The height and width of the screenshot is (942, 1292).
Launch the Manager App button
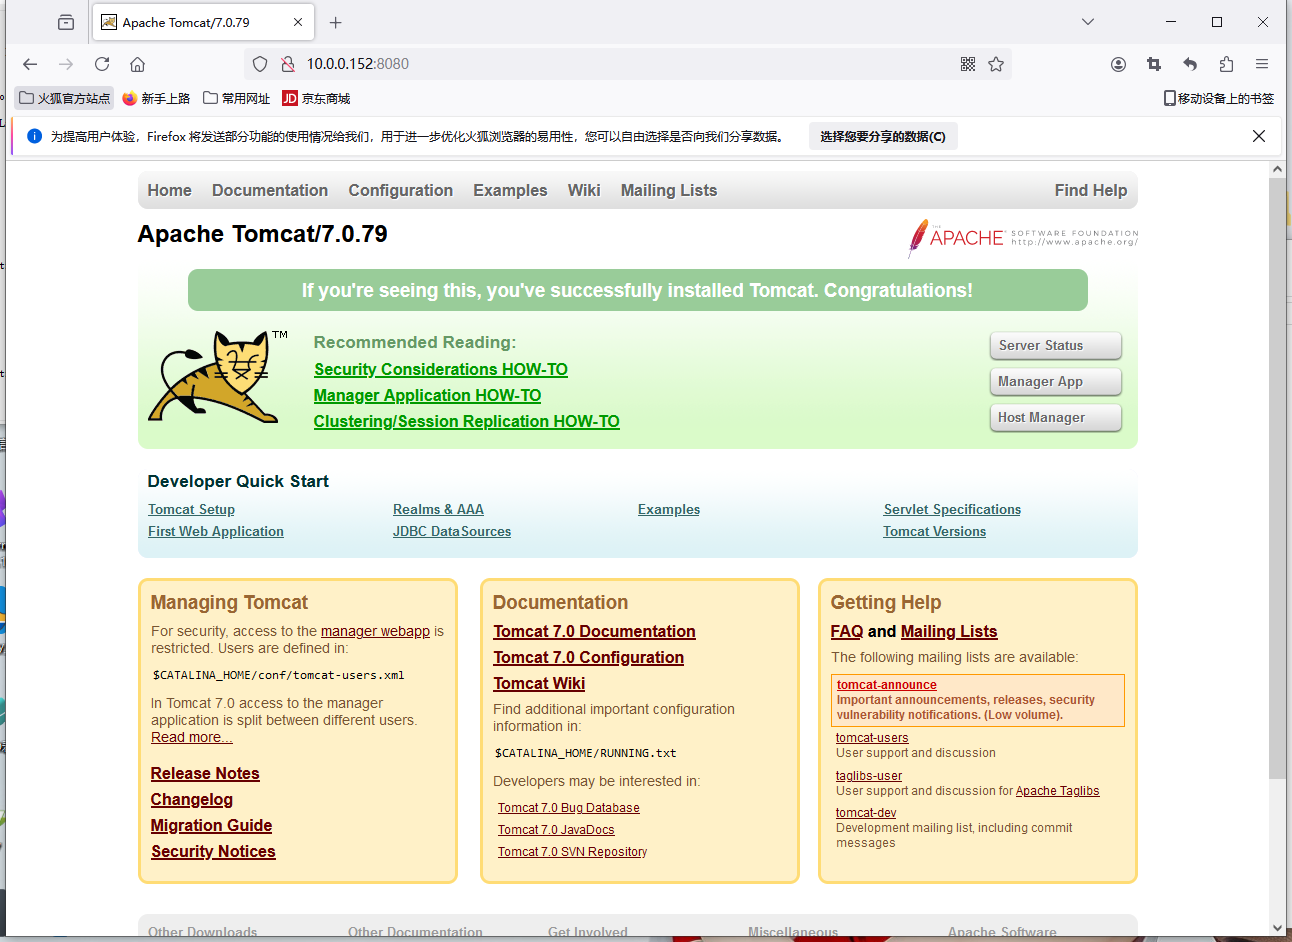[x=1056, y=382]
